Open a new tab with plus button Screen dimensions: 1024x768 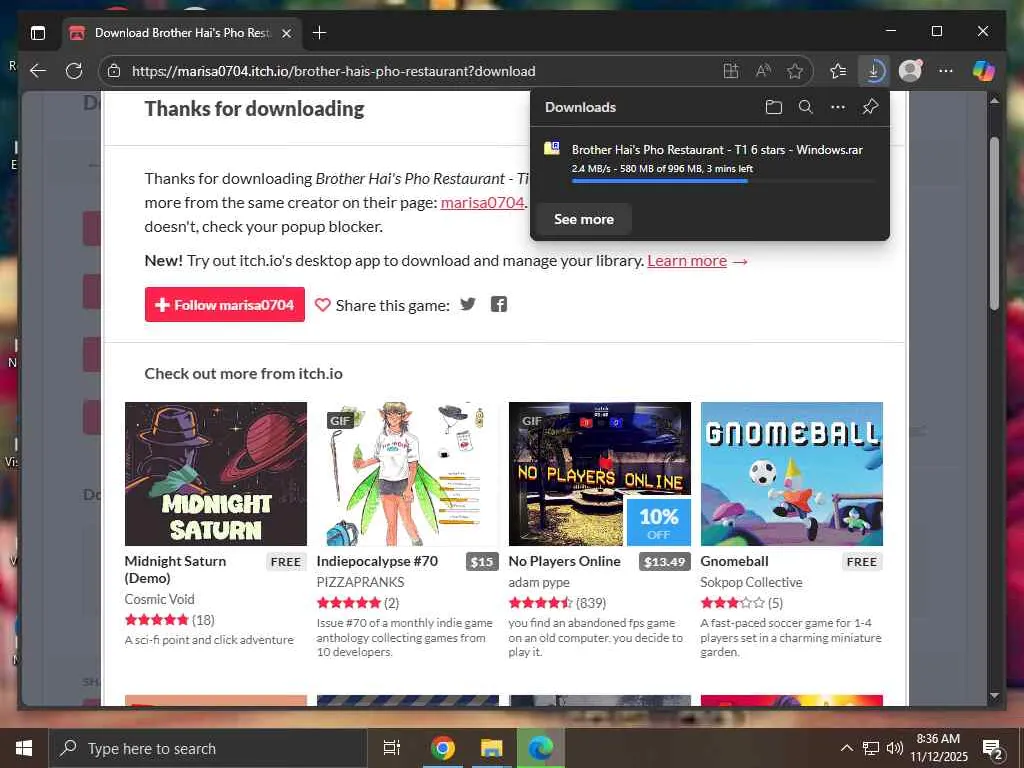coord(319,33)
